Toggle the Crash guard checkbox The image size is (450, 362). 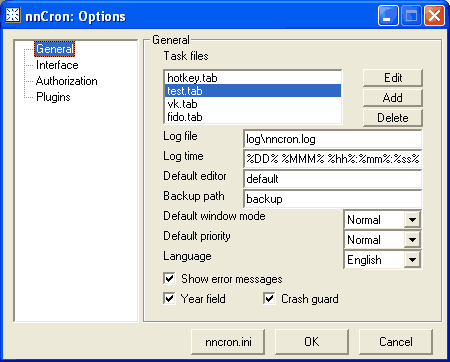pyautogui.click(x=269, y=298)
